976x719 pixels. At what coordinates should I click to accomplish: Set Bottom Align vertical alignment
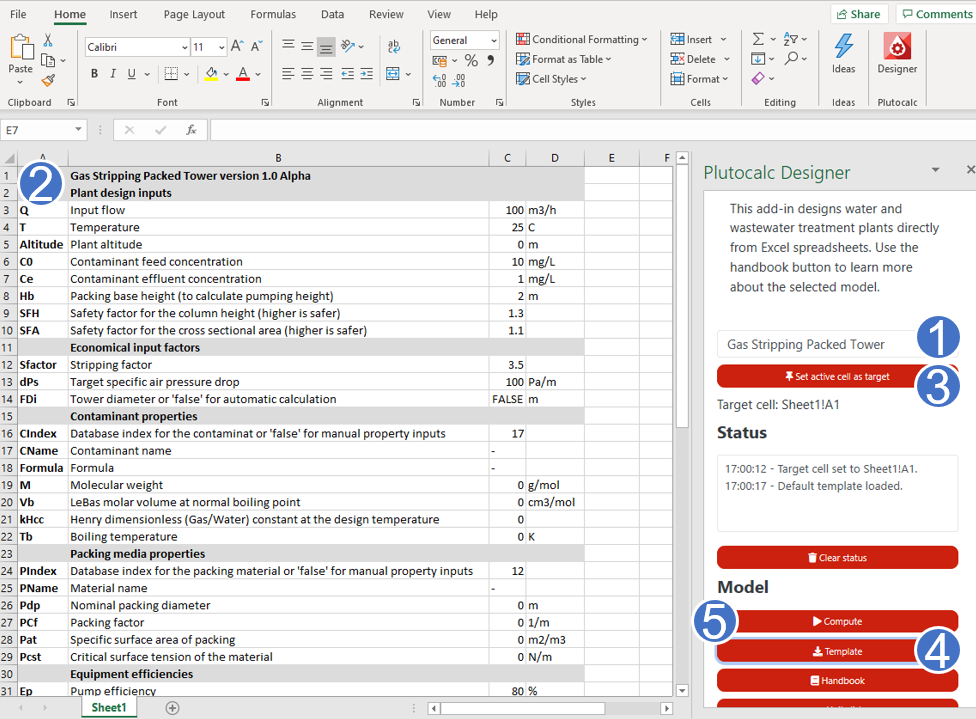click(x=326, y=46)
